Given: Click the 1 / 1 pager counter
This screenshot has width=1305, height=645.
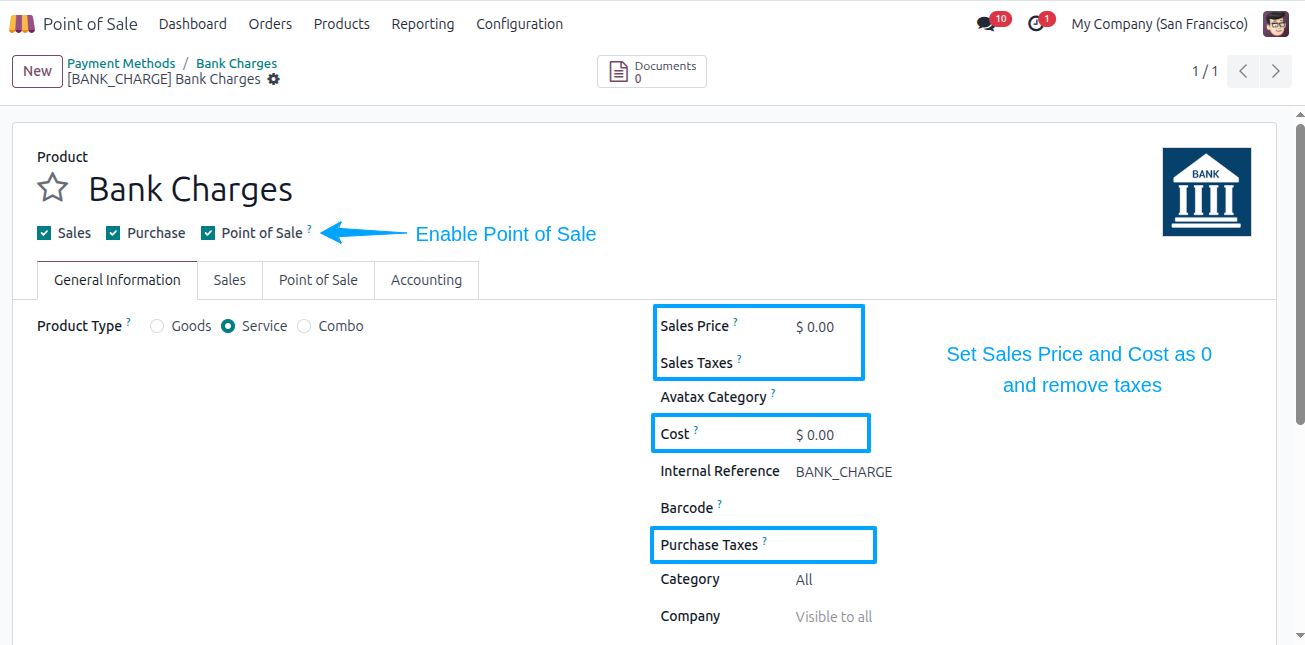Looking at the screenshot, I should coord(1205,71).
